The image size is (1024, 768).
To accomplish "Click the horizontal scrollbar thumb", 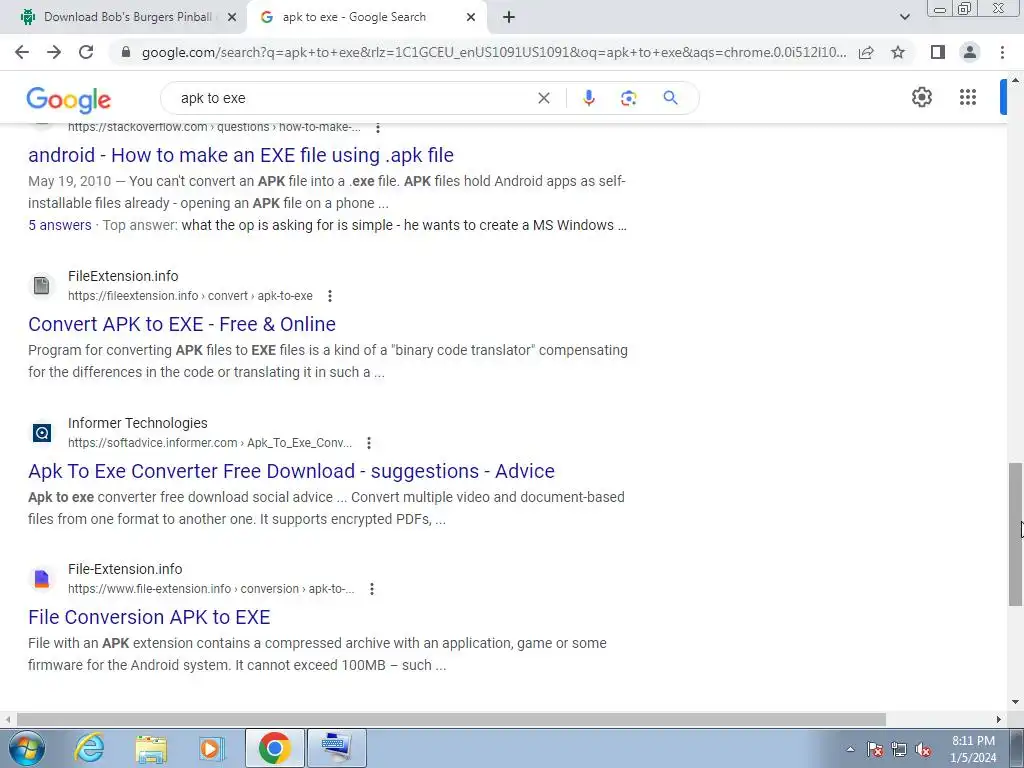I will coord(451,720).
